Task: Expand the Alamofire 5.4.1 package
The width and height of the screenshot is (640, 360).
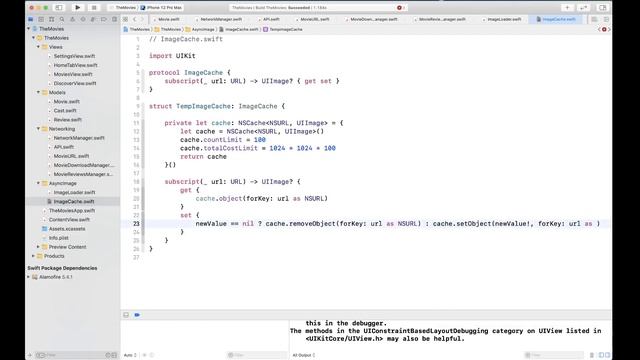Action: [x=29, y=277]
